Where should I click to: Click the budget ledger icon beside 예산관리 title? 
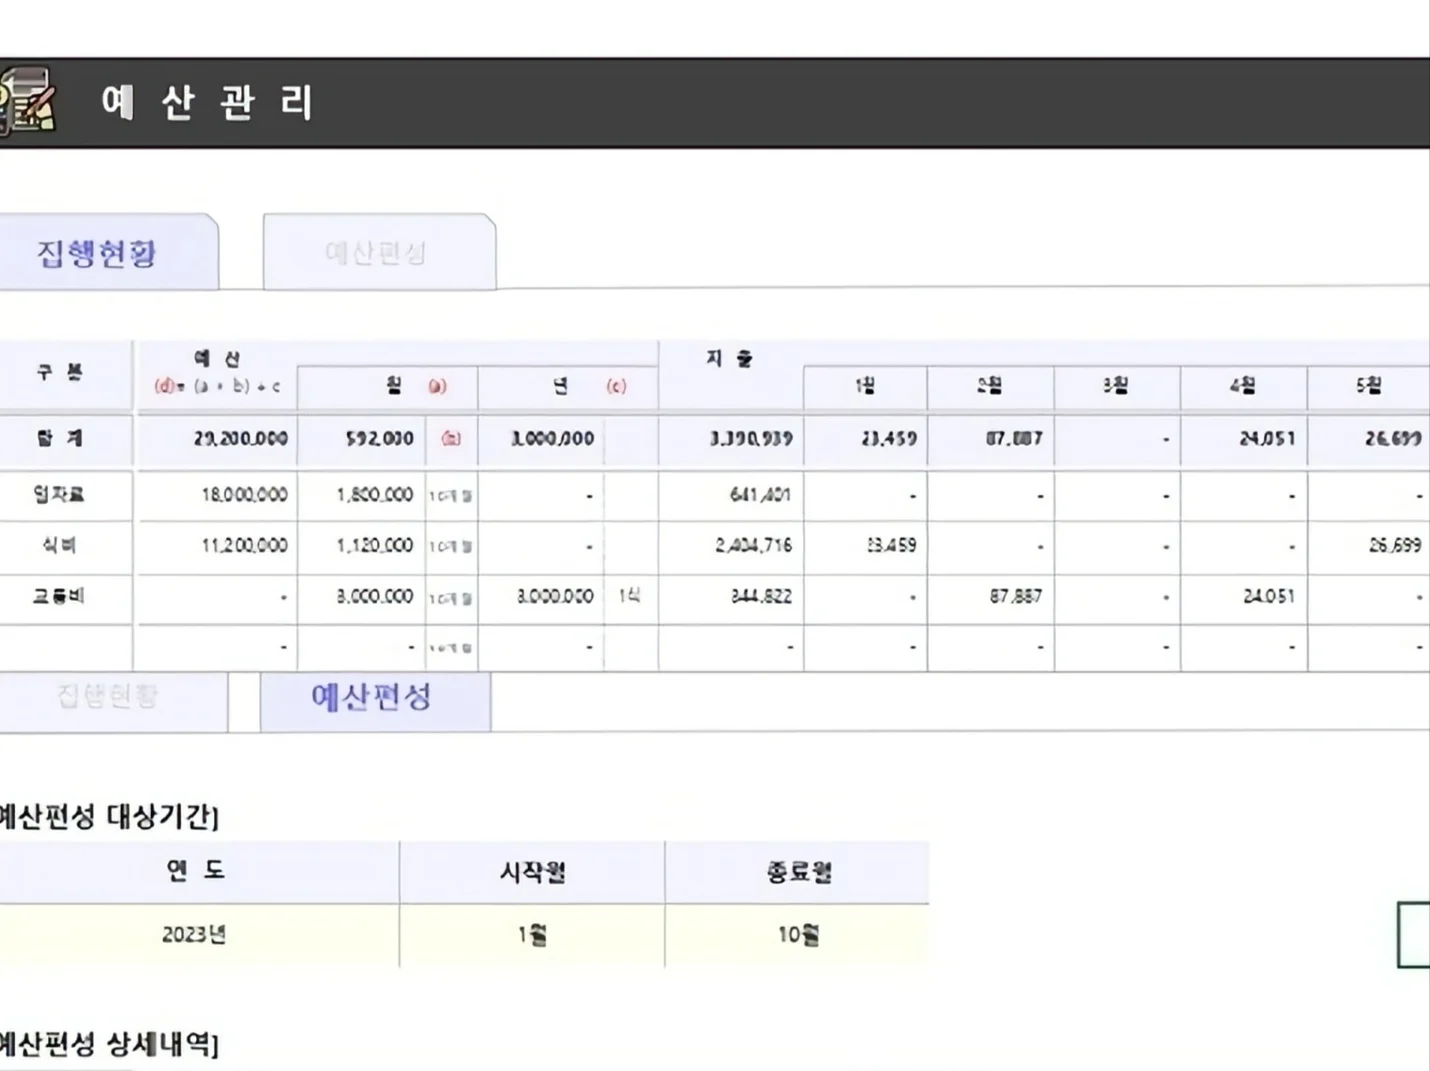tap(28, 102)
